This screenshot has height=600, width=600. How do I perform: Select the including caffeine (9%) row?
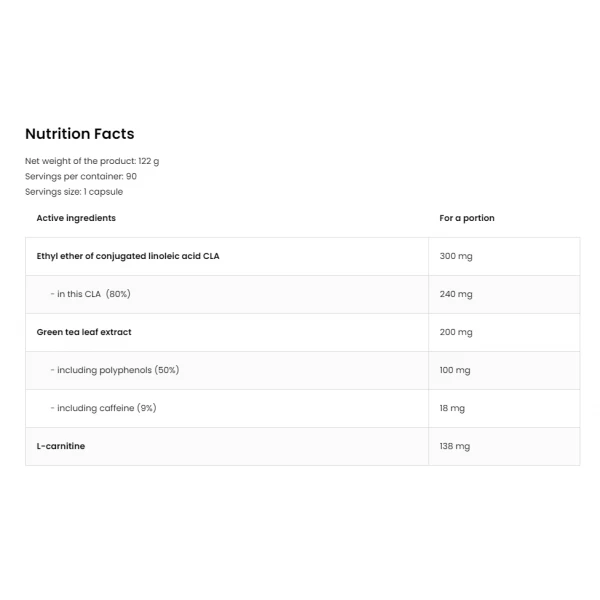(x=303, y=408)
